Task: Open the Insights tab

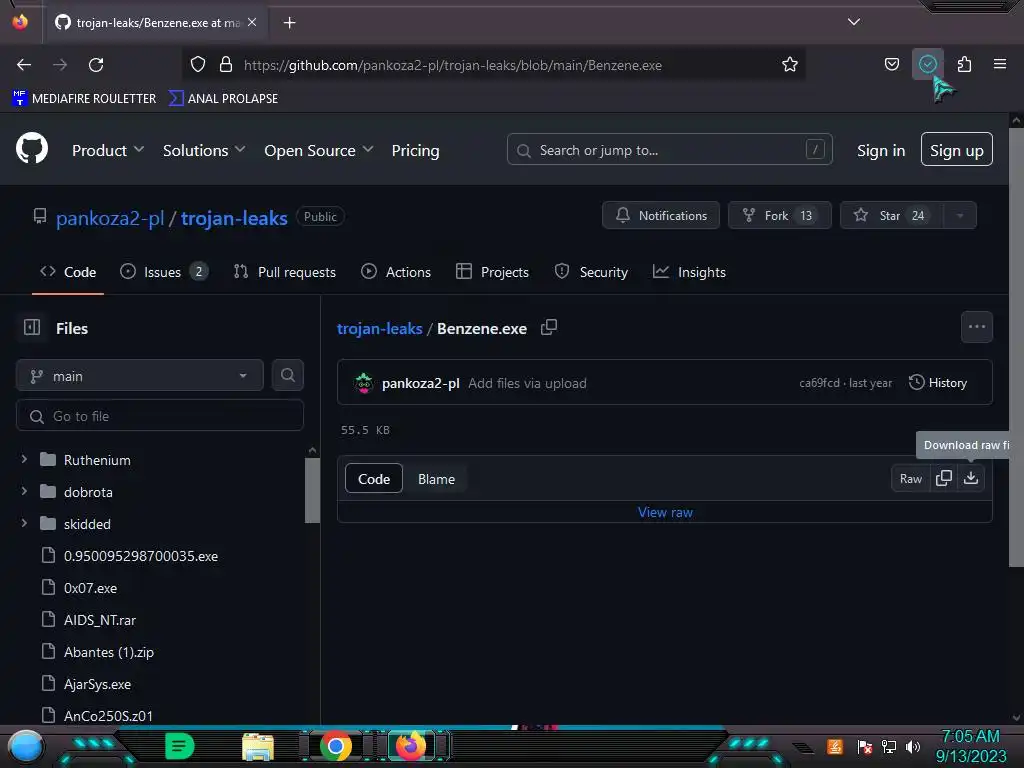Action: 689,272
